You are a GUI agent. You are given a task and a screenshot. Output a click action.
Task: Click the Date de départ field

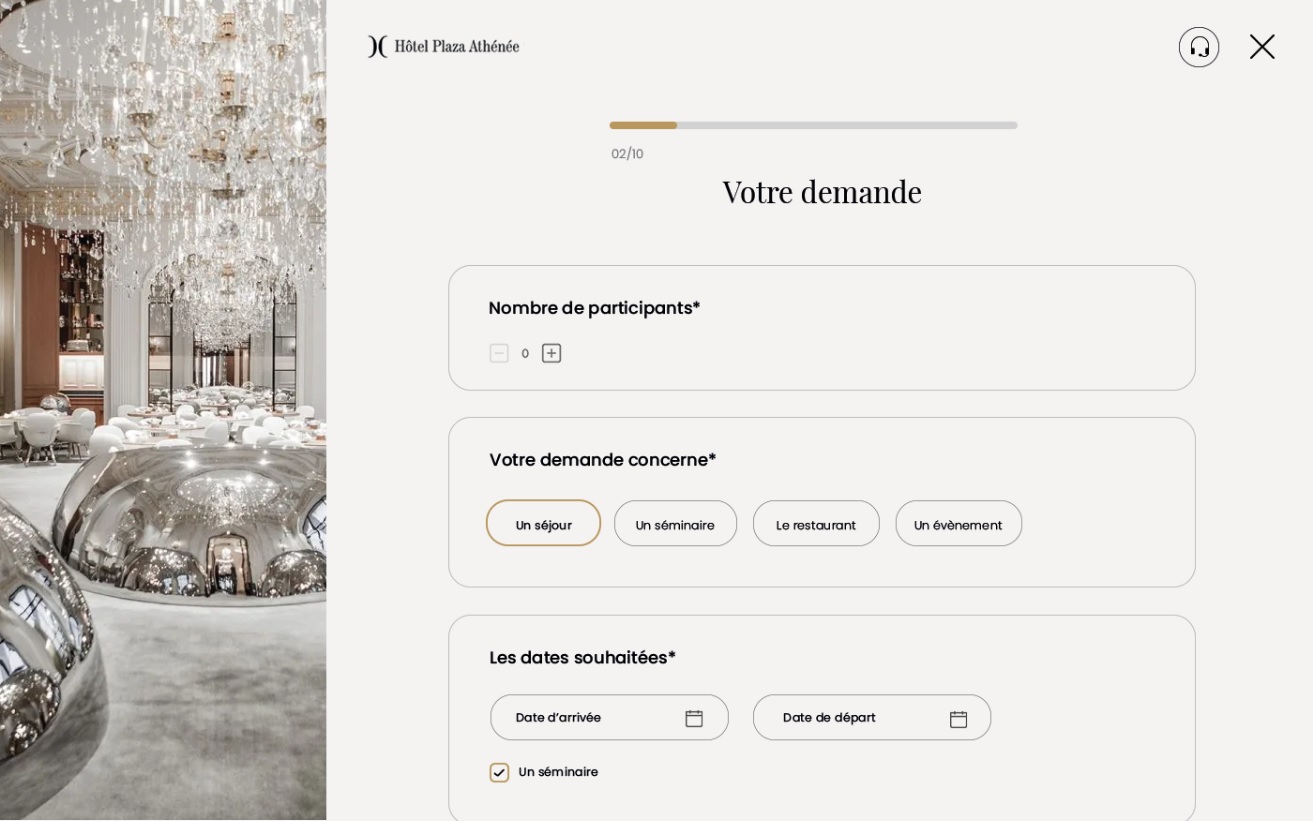coord(872,717)
